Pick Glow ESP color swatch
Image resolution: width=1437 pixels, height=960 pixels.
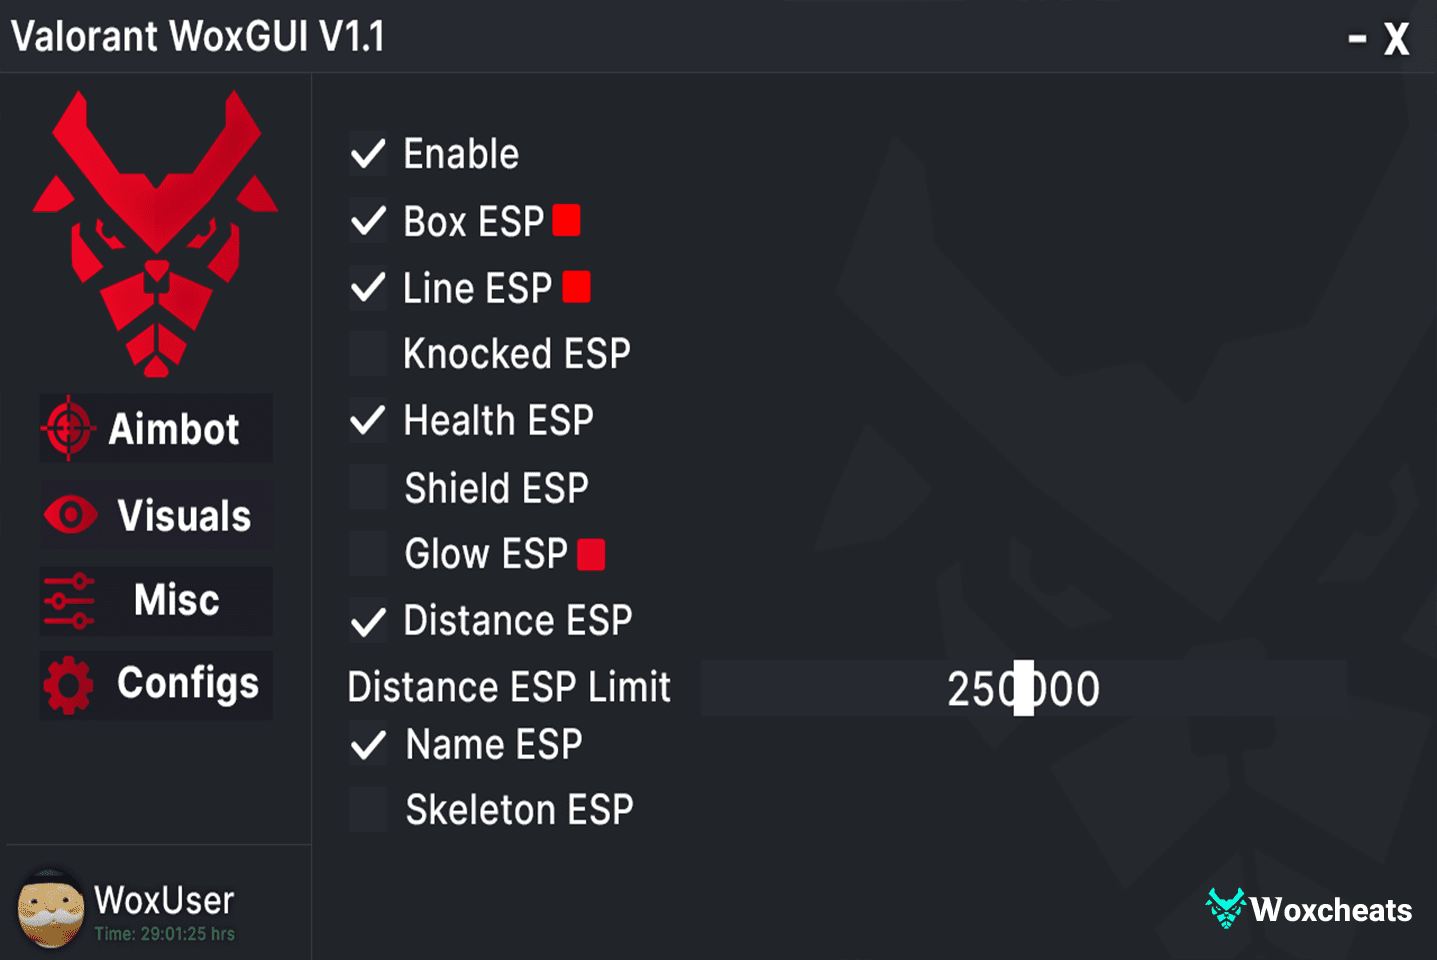tap(591, 554)
